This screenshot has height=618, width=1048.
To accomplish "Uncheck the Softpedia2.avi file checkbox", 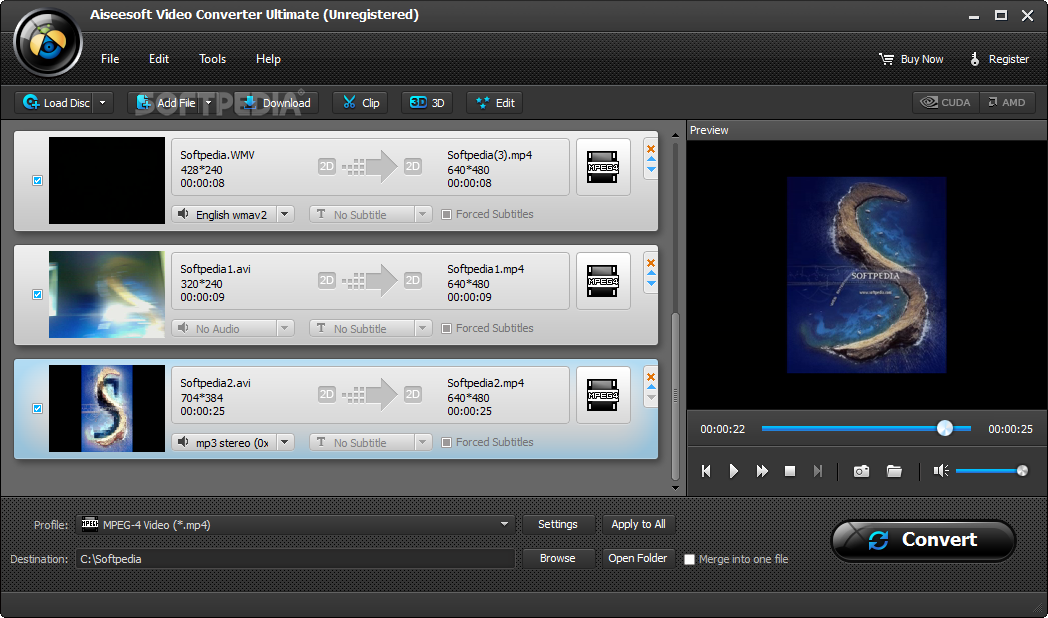I will pyautogui.click(x=37, y=408).
